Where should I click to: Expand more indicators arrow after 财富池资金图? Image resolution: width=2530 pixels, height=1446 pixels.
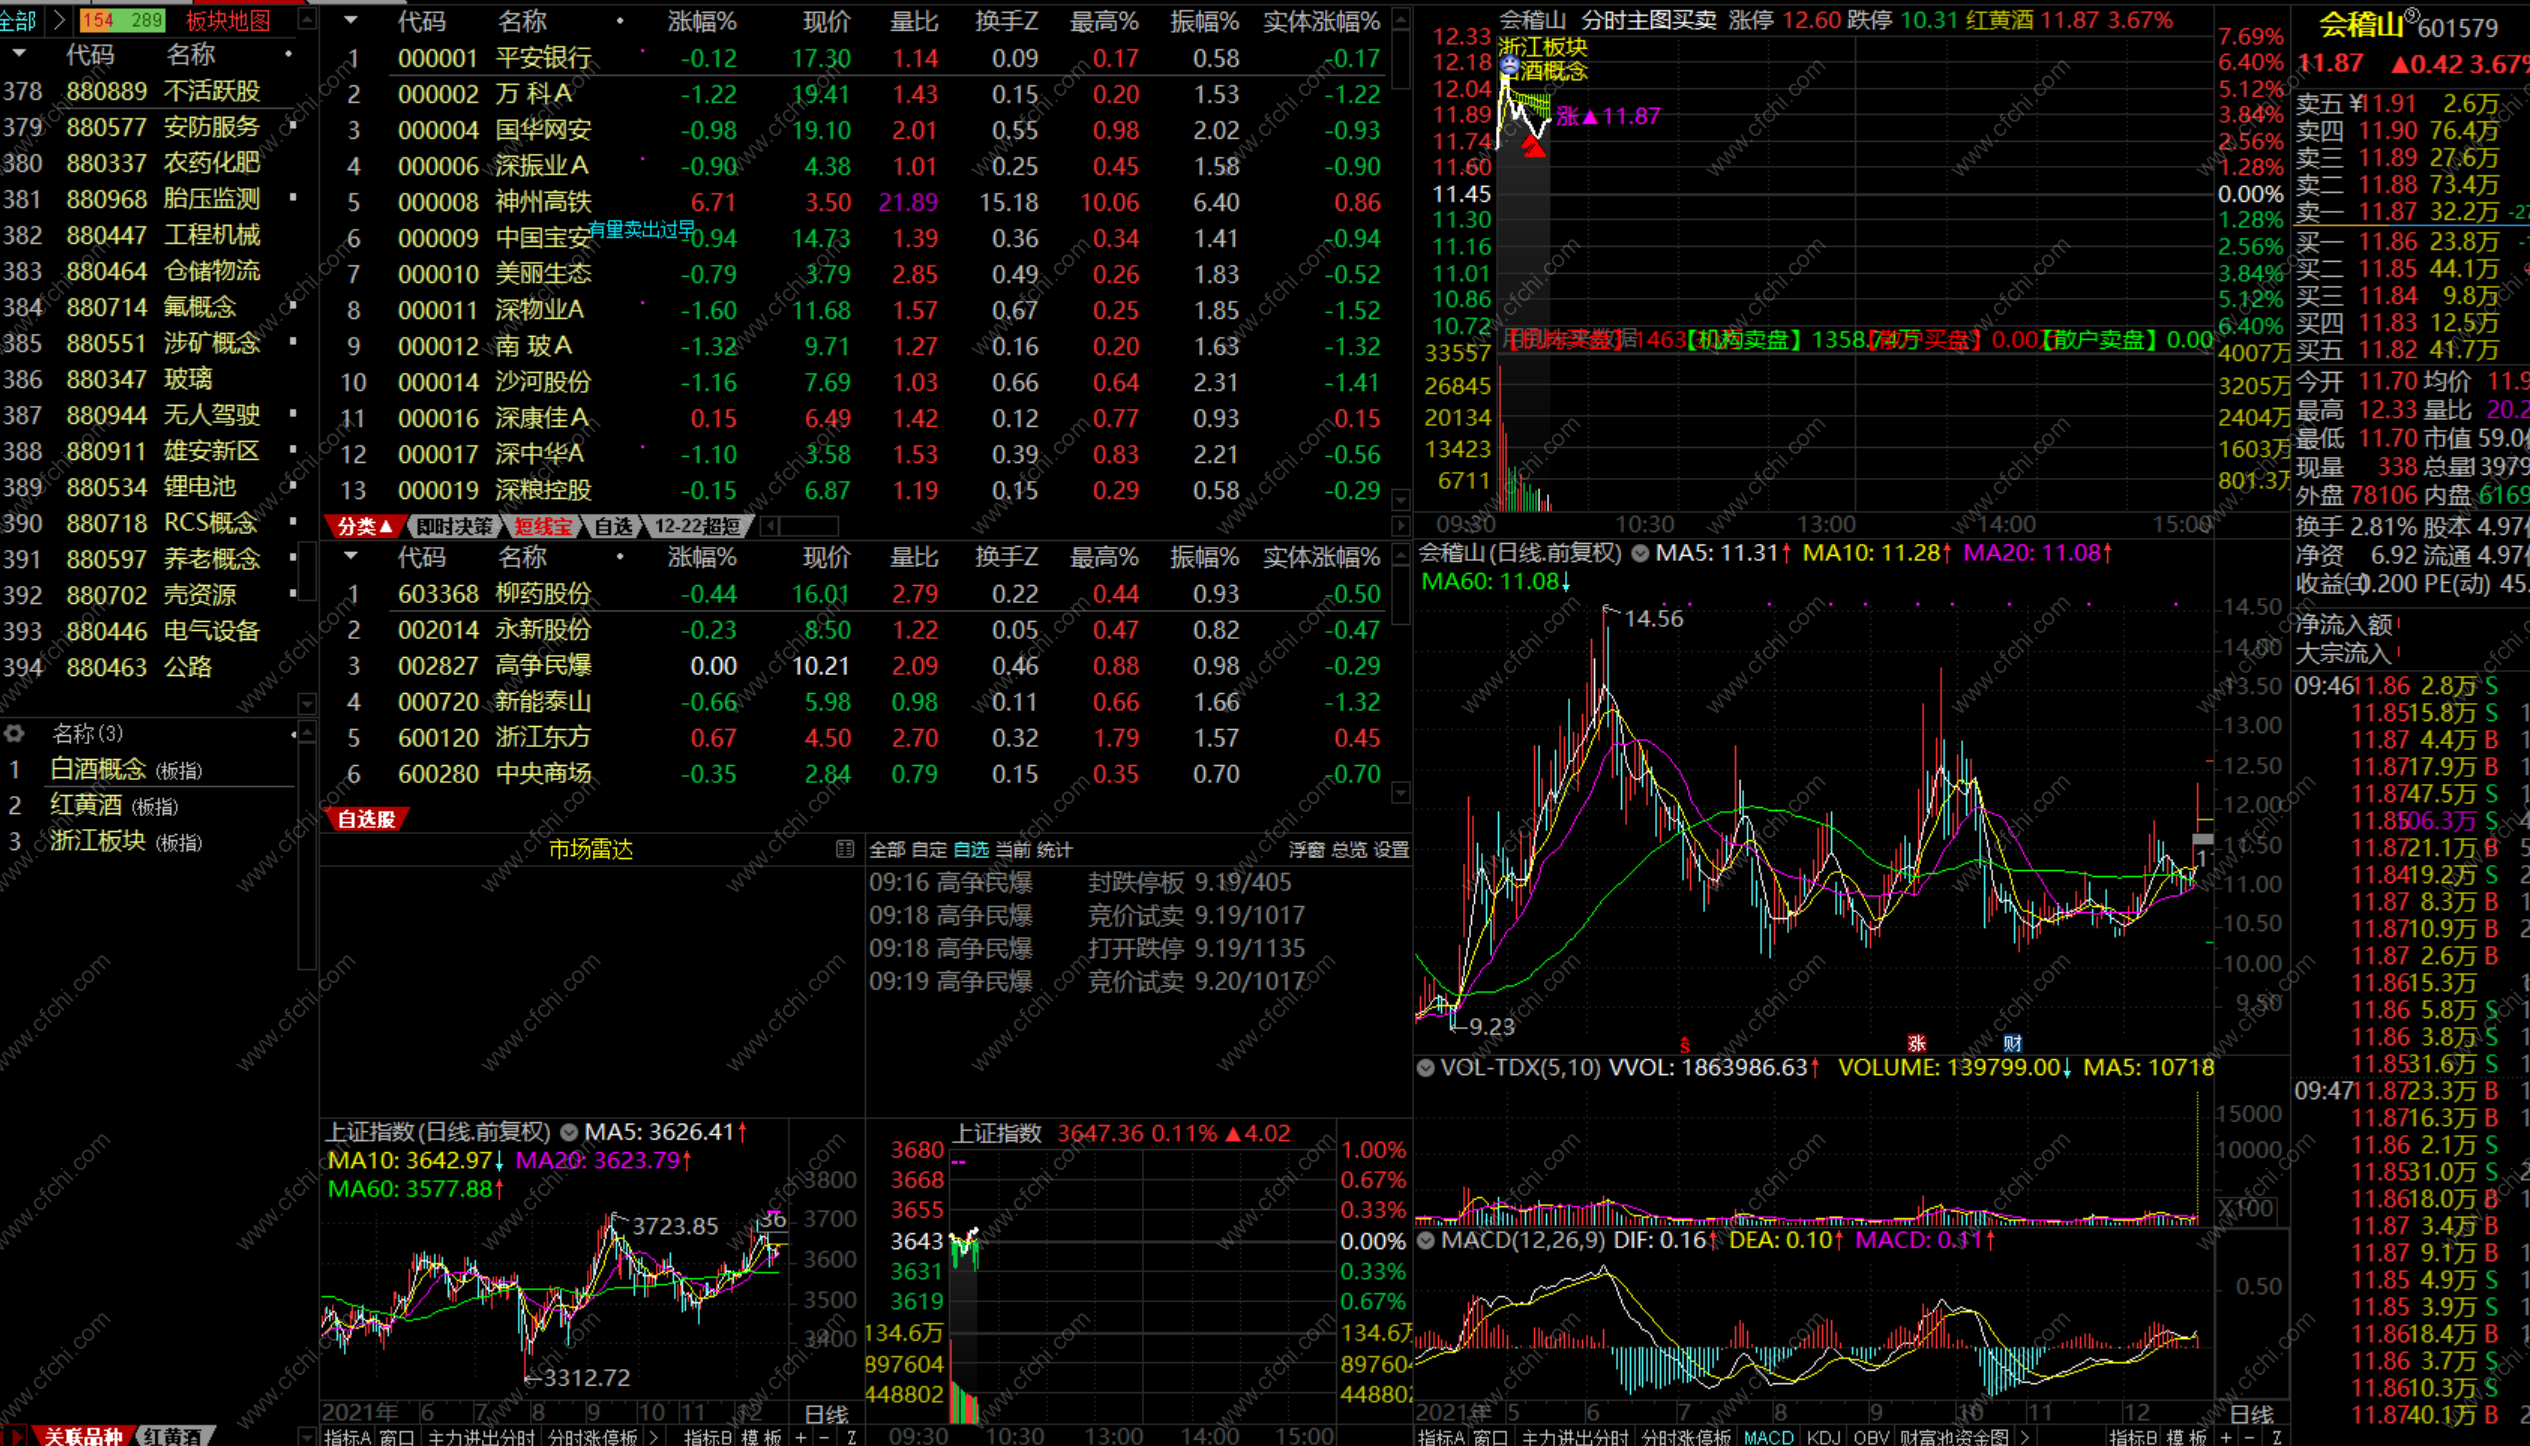[2025, 1437]
